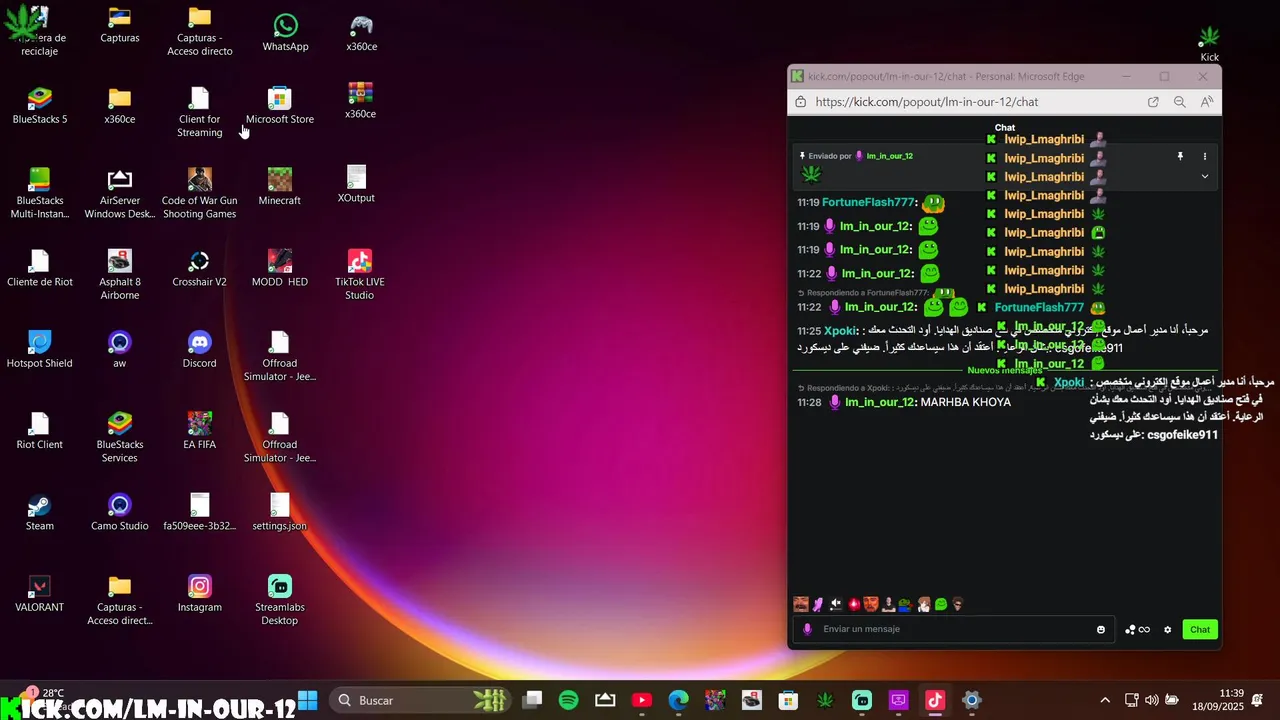Show hidden system tray icons chevron

[1105, 700]
